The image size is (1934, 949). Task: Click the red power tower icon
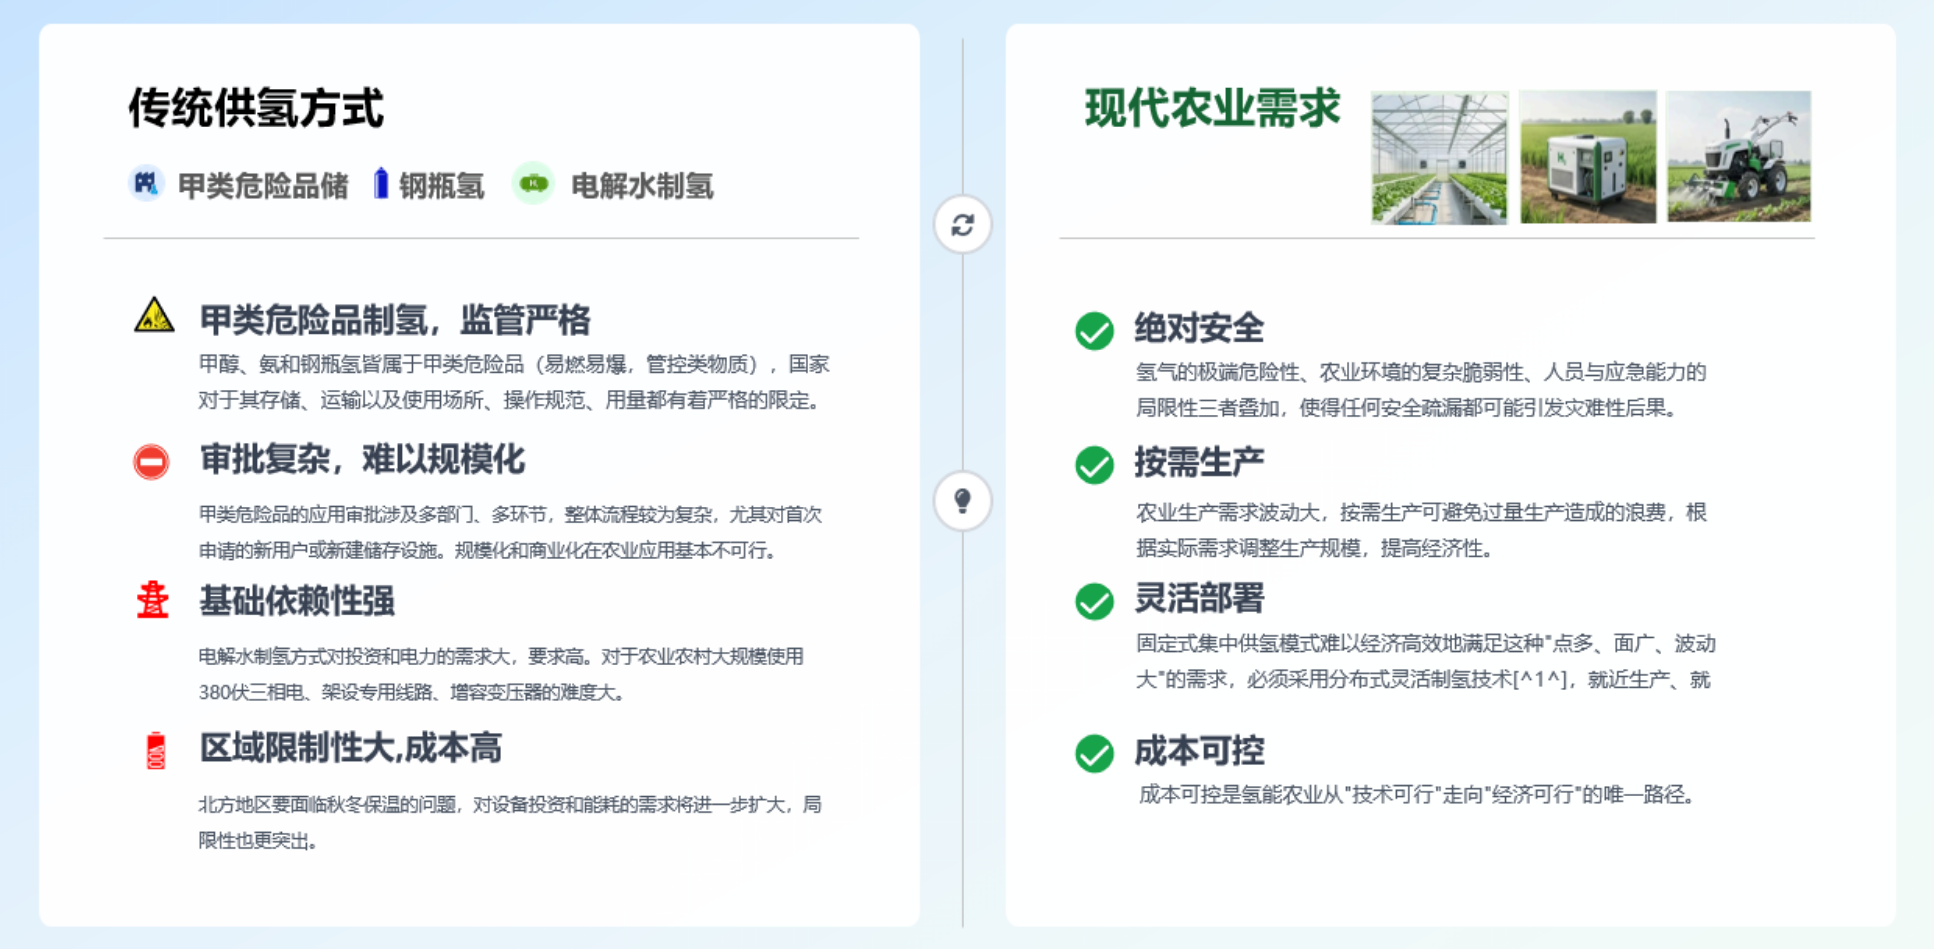(x=153, y=600)
